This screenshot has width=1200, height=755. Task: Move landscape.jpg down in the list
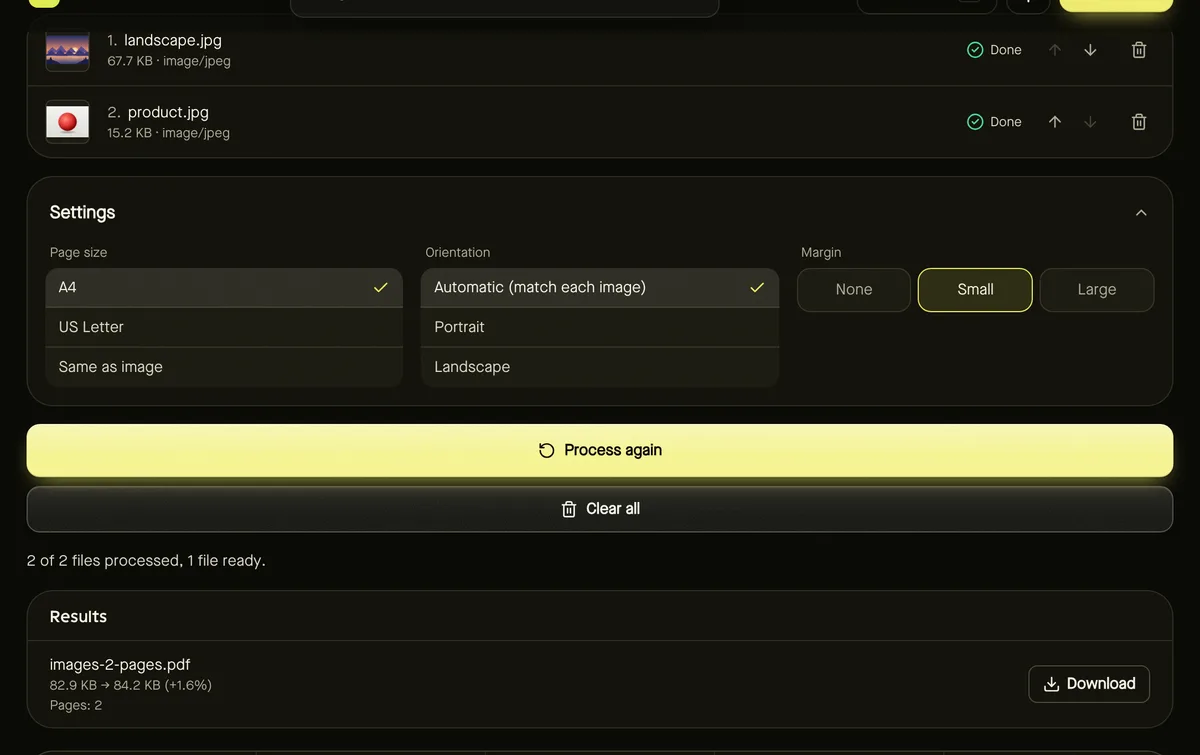click(x=1090, y=50)
